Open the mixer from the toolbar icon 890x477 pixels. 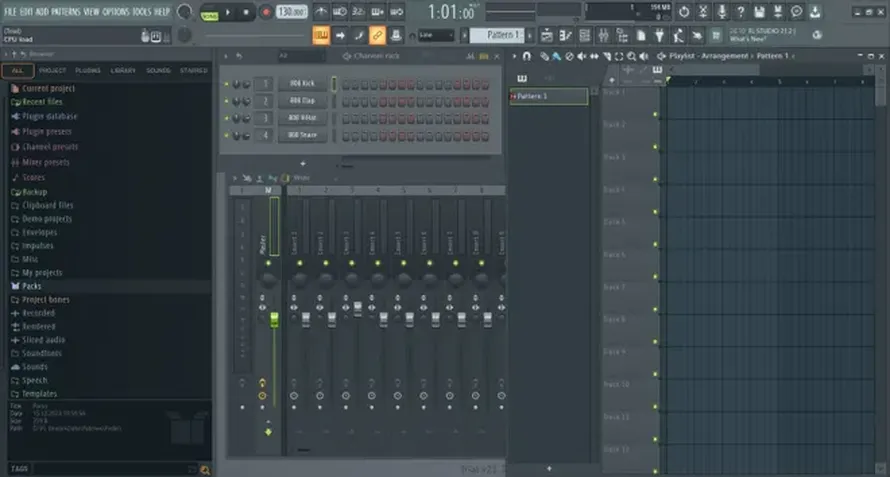603,36
